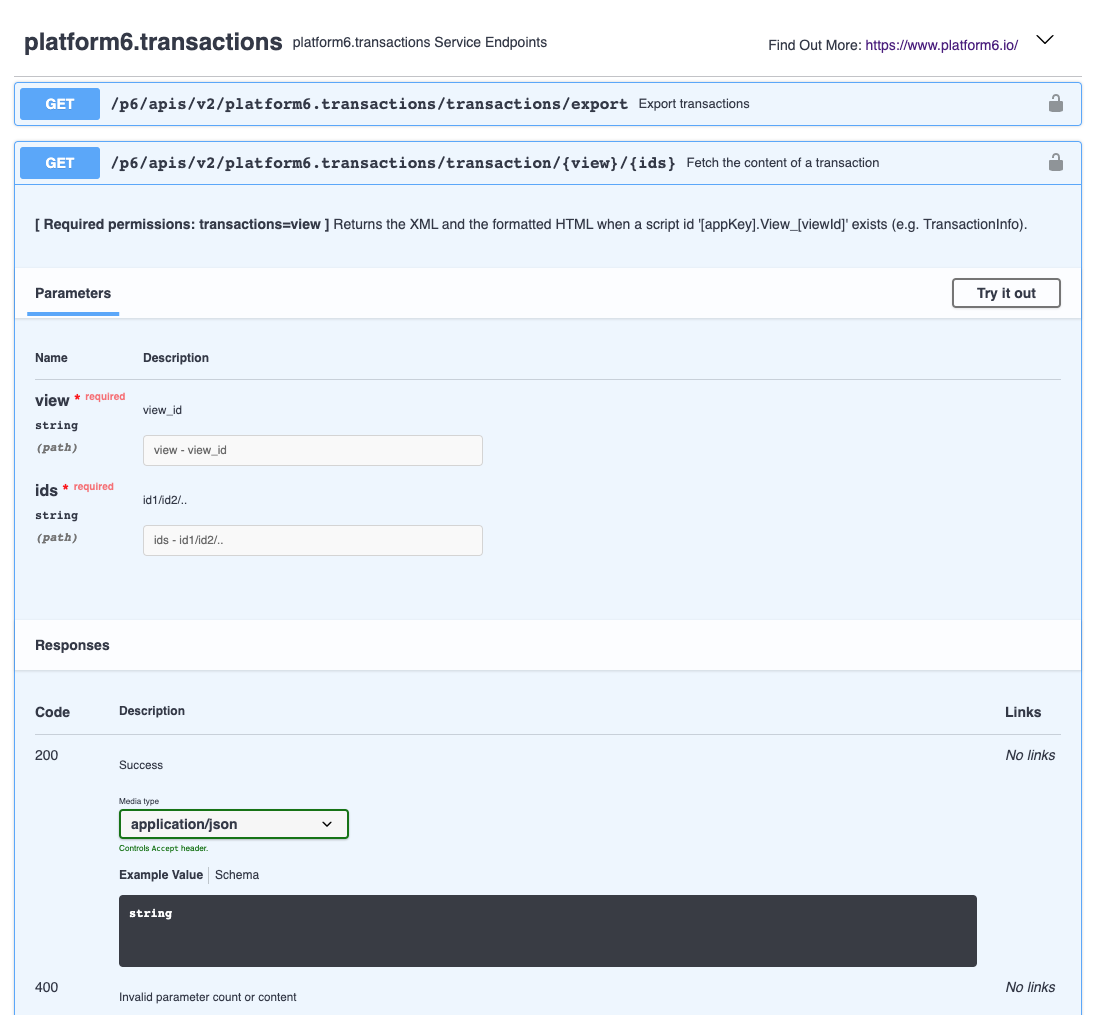
Task: Click the open lock icon on the fetch transaction endpoint
Action: [1056, 162]
